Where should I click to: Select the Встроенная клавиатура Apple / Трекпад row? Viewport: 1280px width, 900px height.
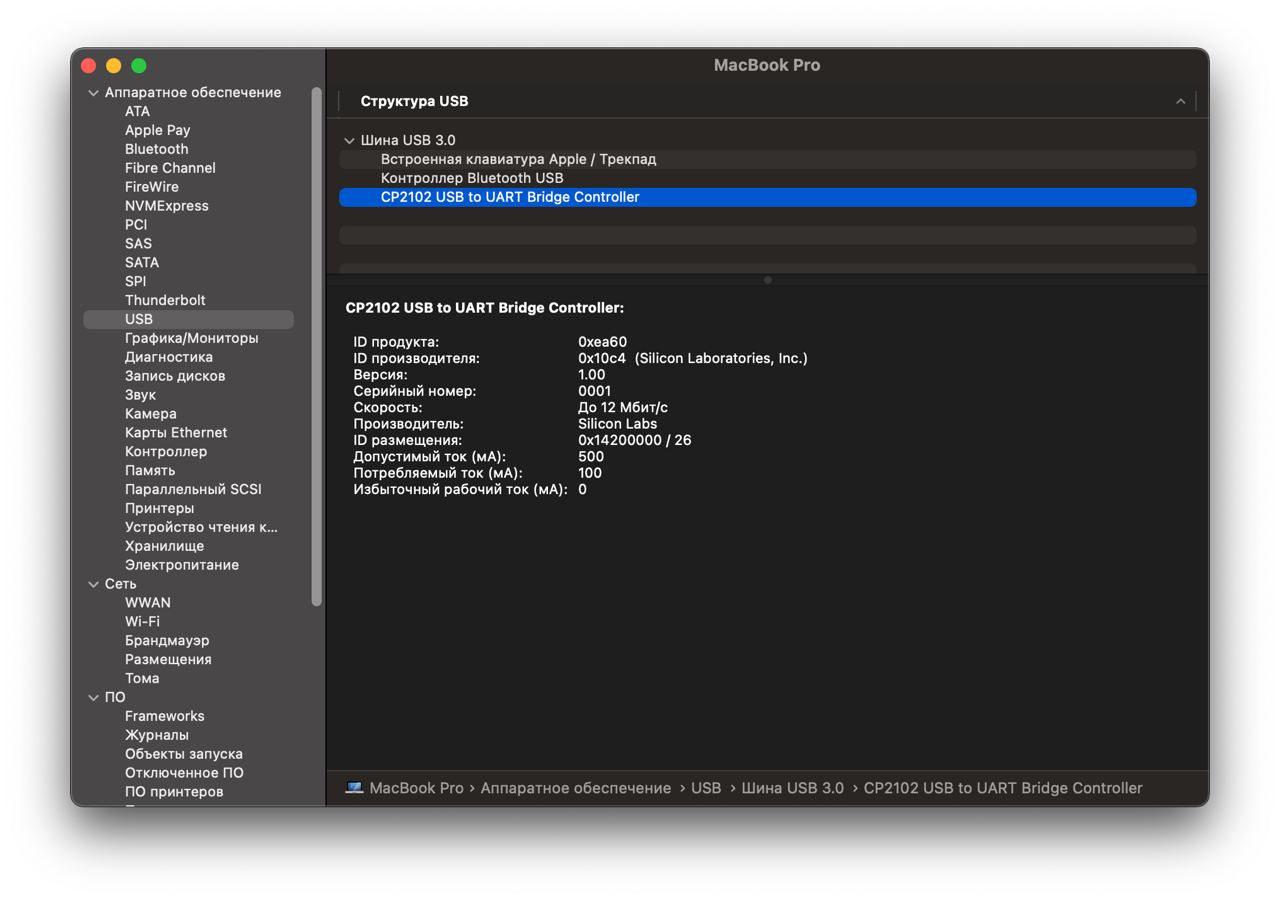point(518,159)
